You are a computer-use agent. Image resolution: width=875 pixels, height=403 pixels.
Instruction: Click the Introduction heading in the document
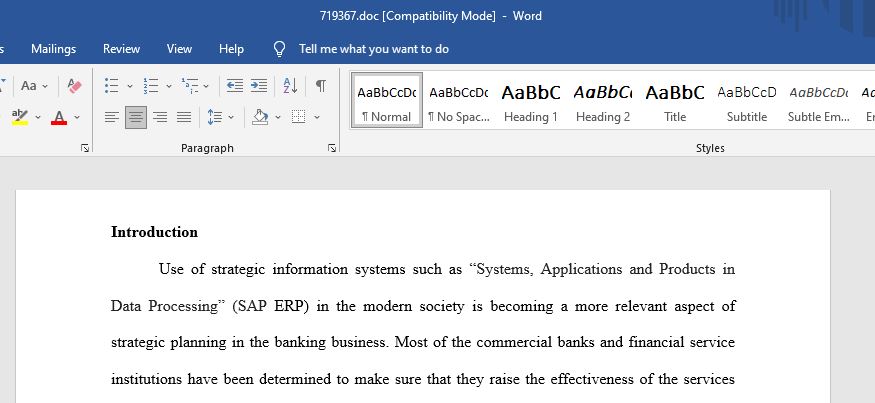155,232
